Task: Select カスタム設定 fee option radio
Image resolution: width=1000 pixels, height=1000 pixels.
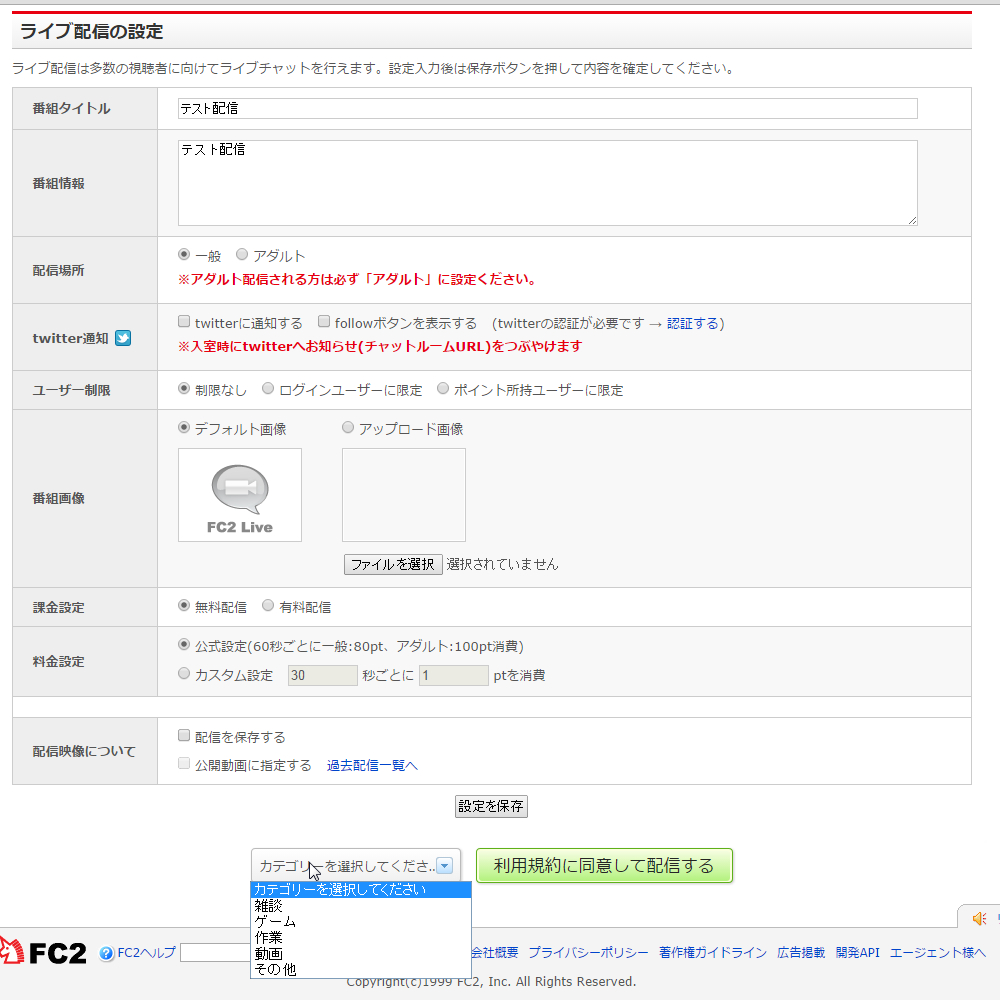Action: (184, 673)
